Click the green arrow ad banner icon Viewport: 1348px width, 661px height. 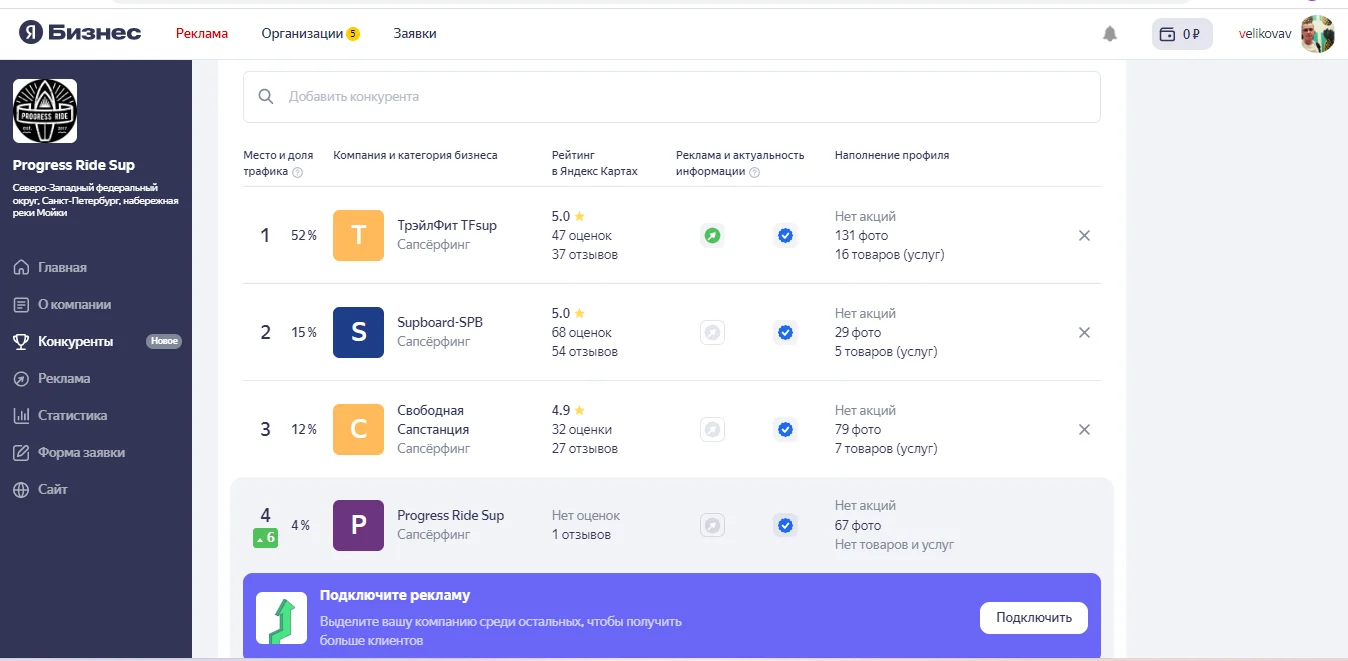point(281,618)
